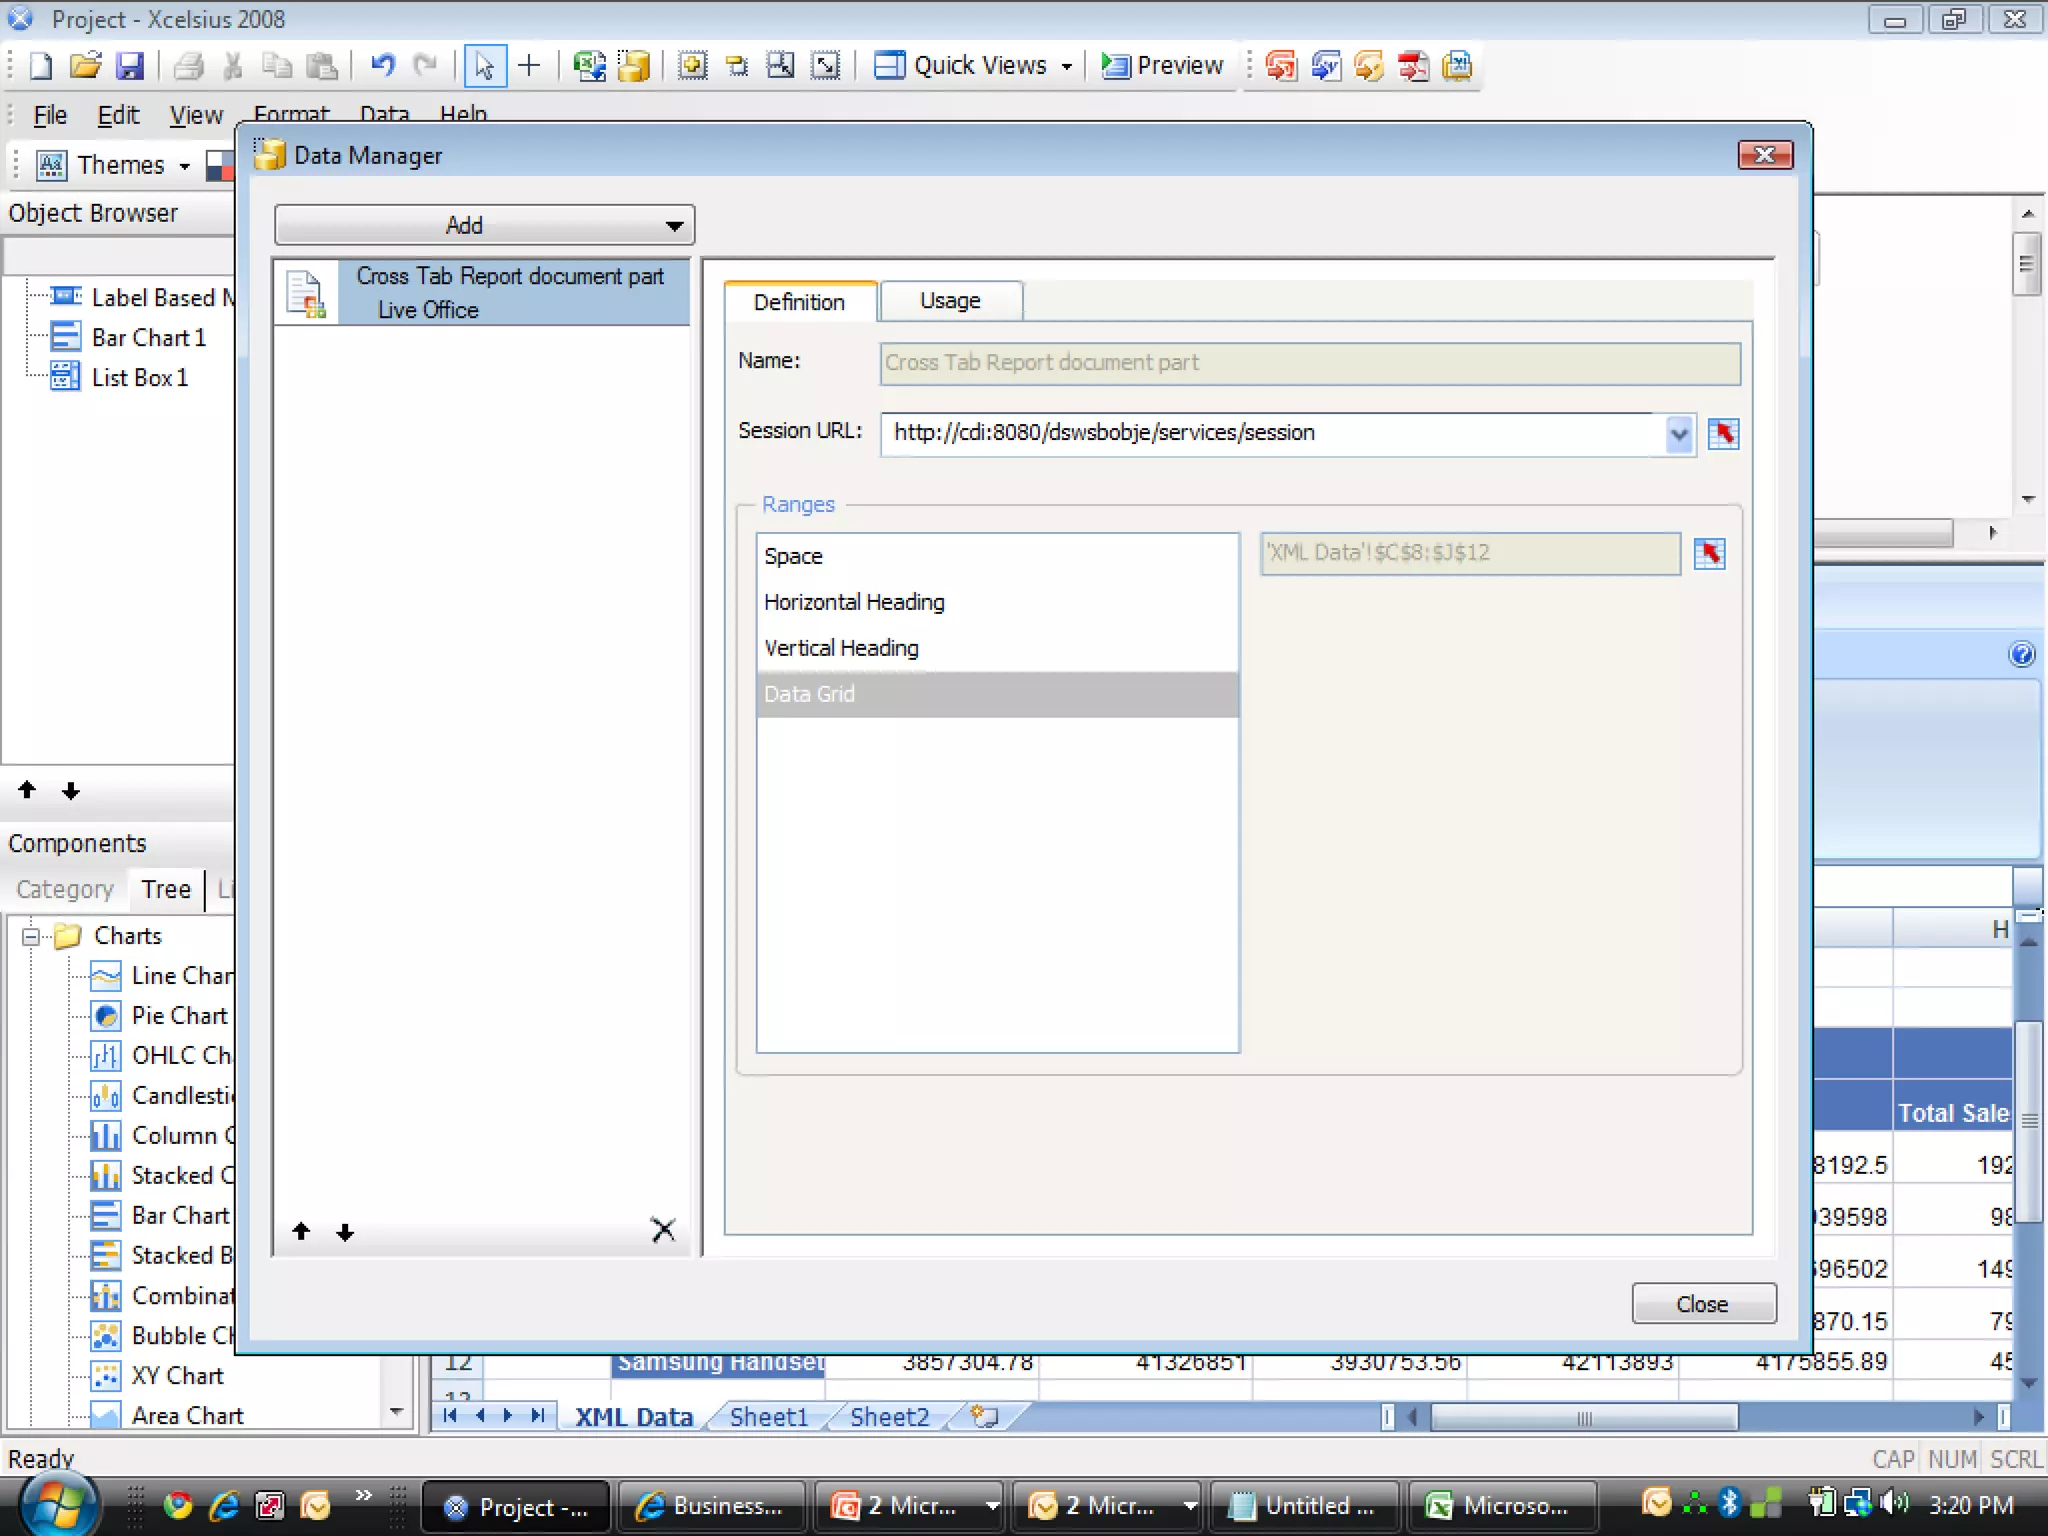Activate the Selection pointer tool
The image size is (2048, 1536).
pos(485,66)
